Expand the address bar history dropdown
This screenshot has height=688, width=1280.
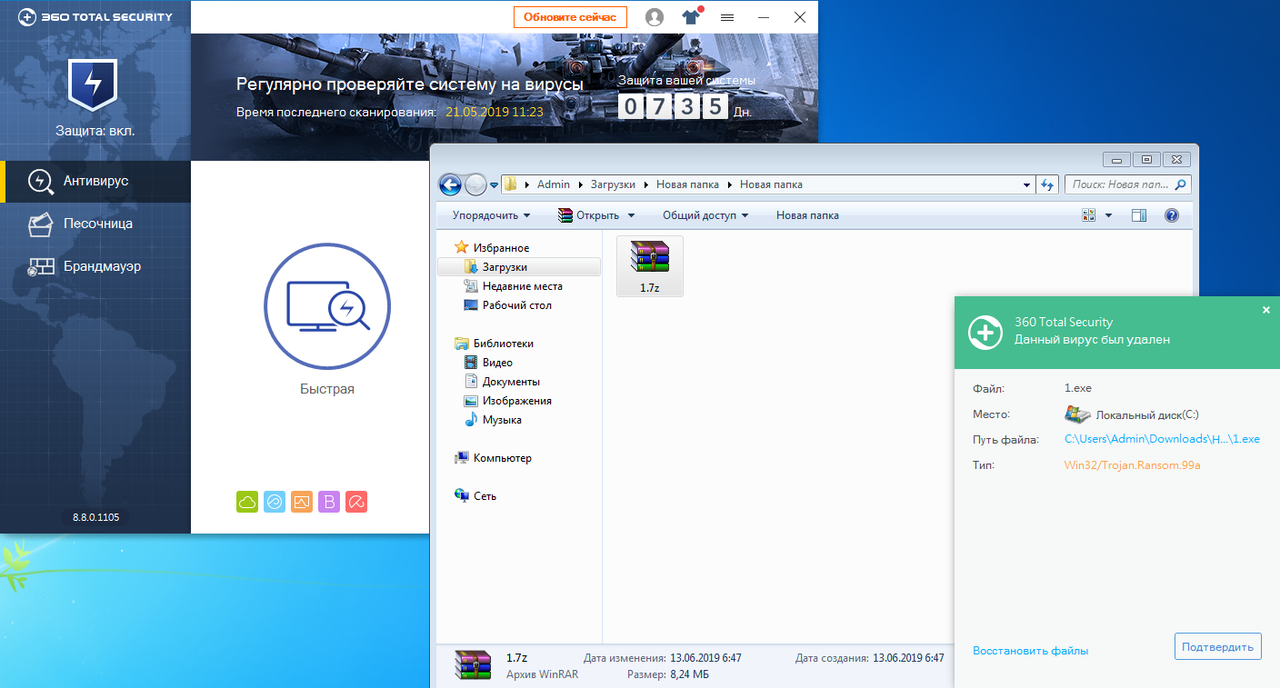click(x=1027, y=184)
